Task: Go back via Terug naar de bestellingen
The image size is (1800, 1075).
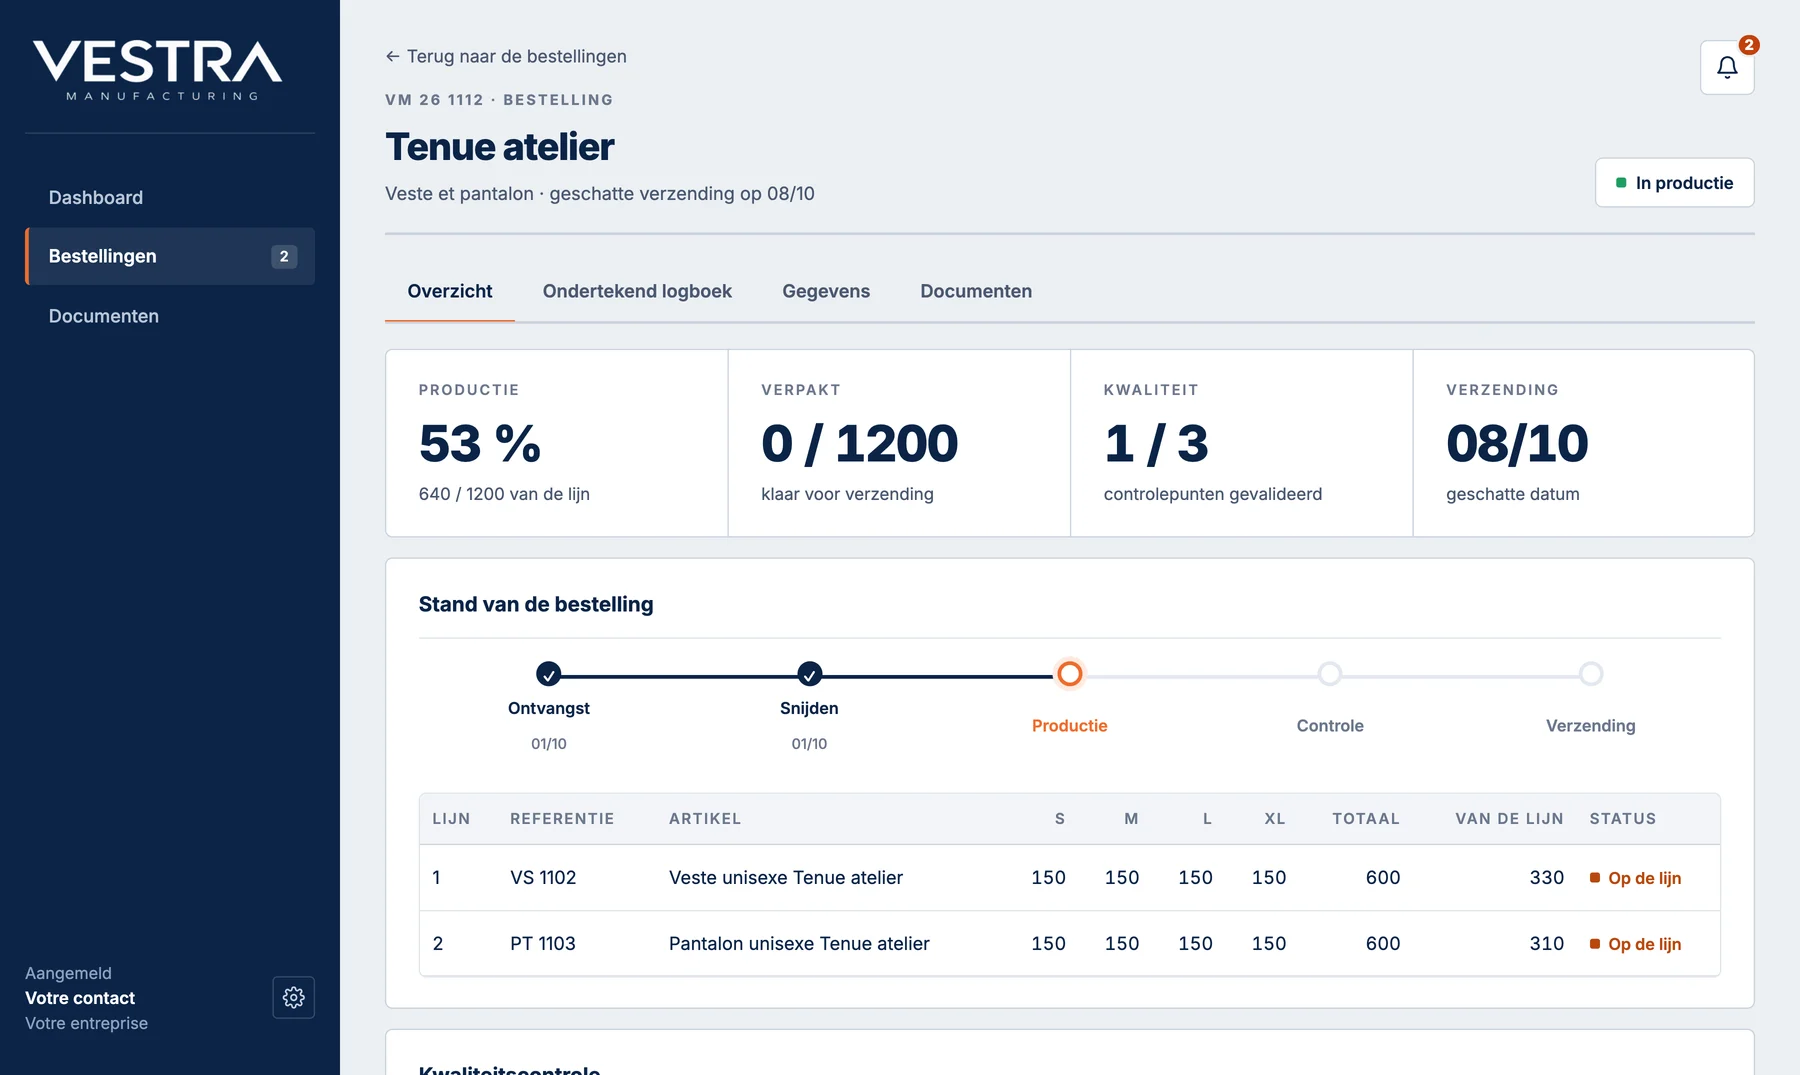Action: click(506, 56)
